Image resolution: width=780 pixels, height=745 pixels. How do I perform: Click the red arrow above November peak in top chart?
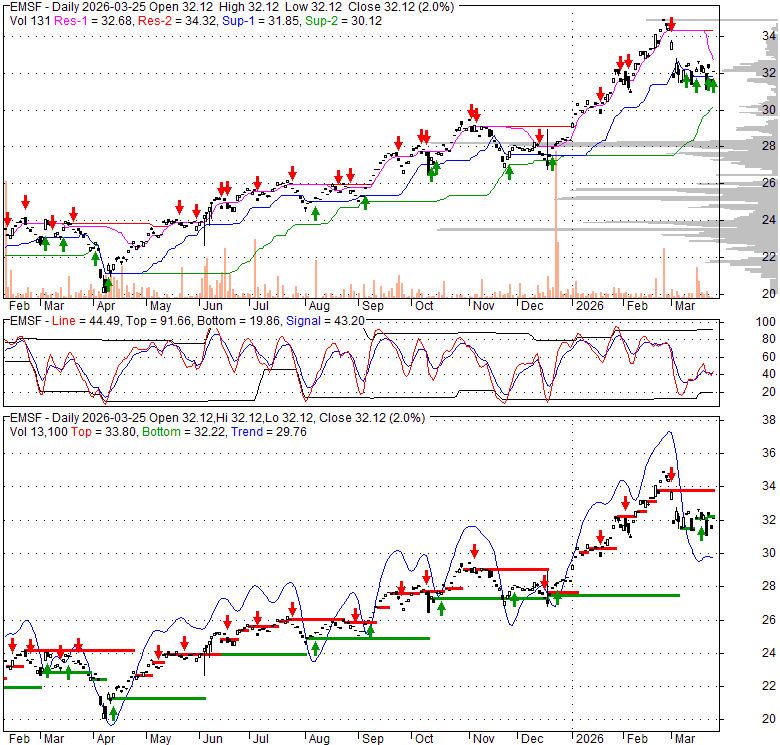(469, 113)
